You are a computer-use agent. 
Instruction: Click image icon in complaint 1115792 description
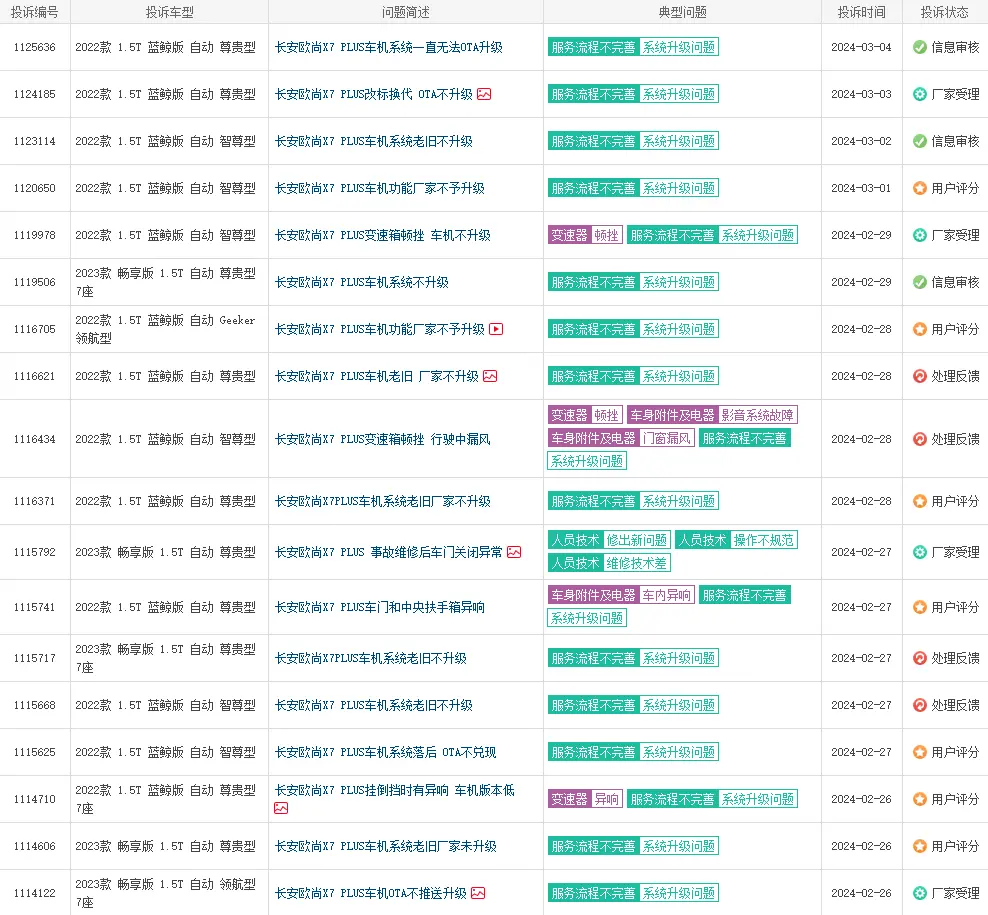(x=514, y=553)
